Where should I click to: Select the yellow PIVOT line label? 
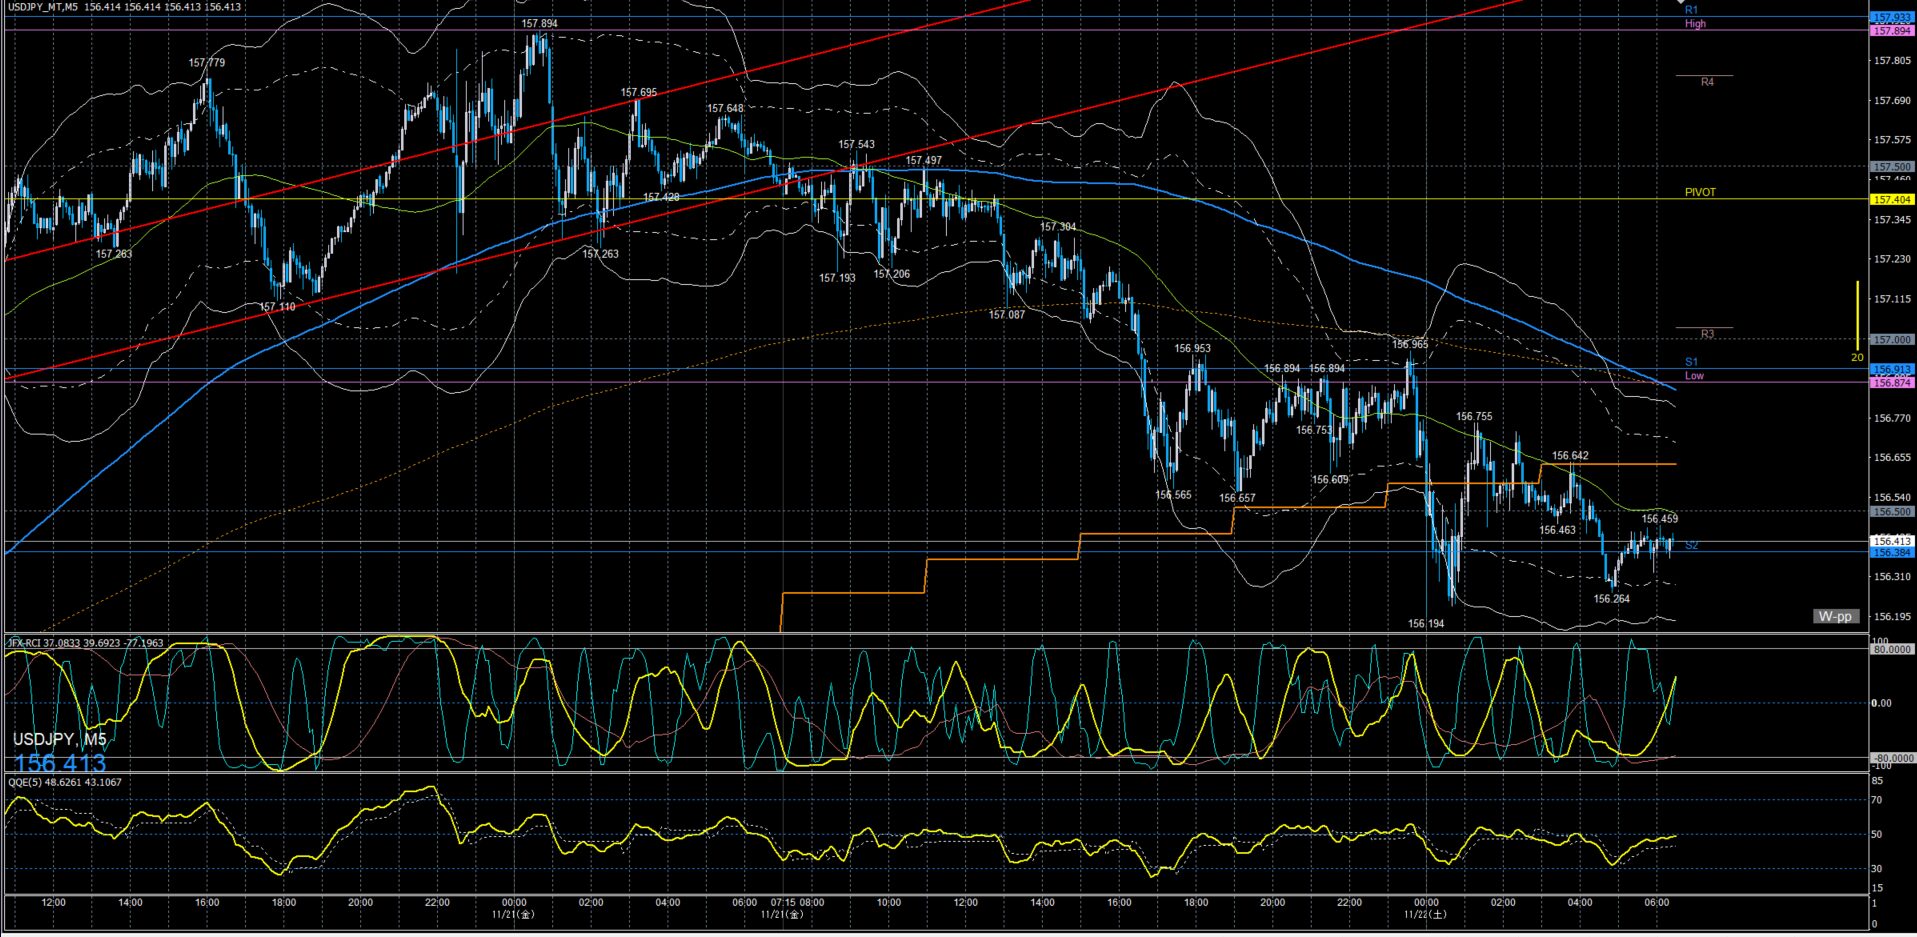pos(1700,192)
